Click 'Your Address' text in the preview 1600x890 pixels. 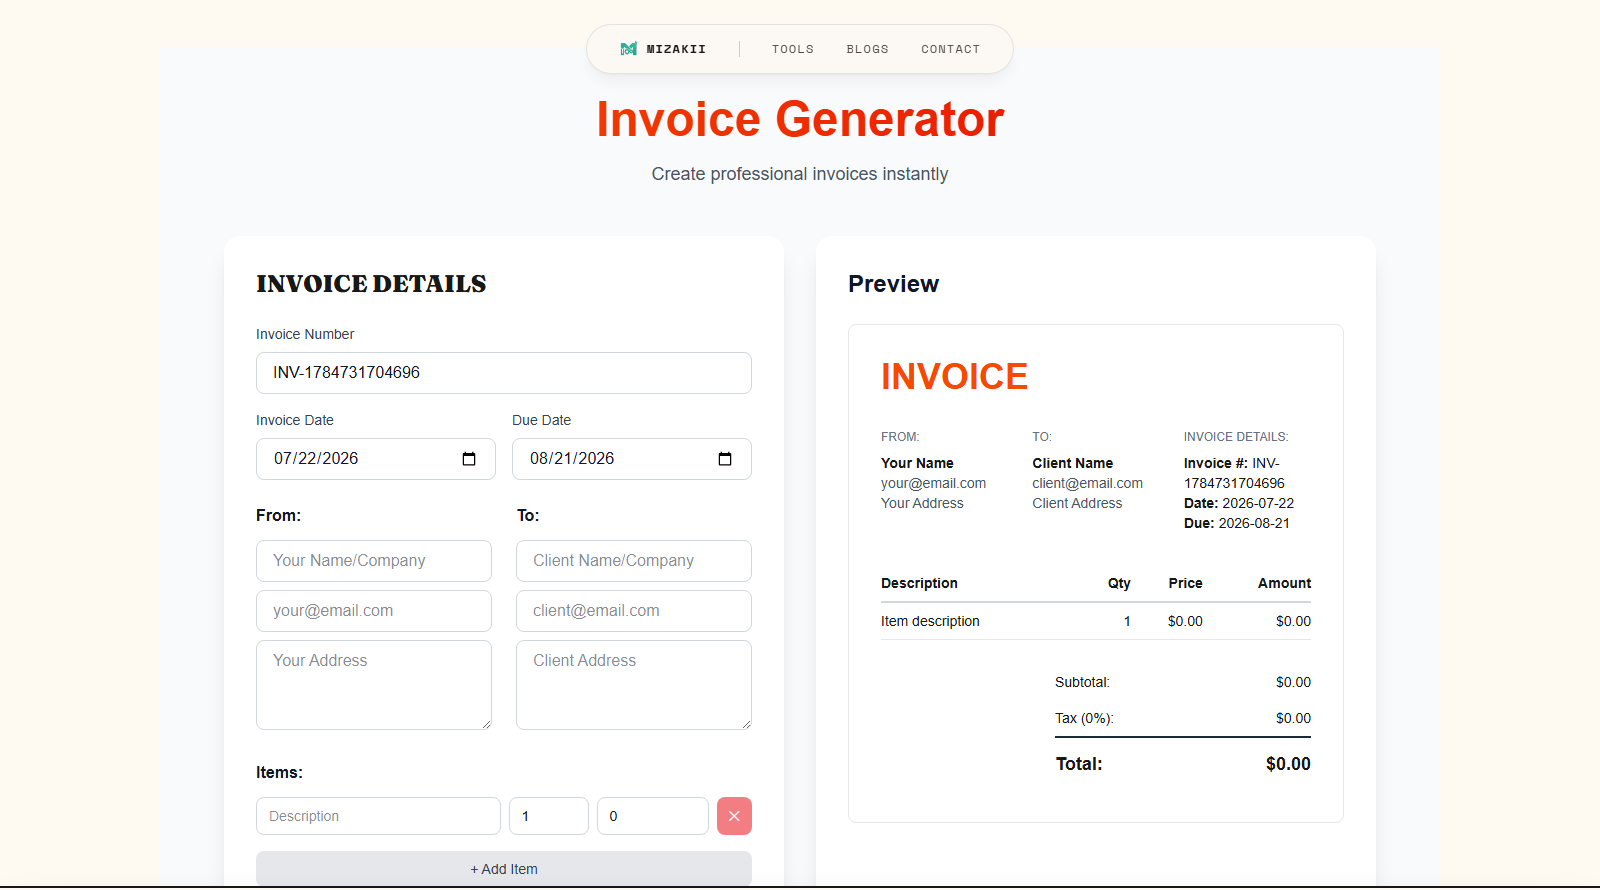coord(922,503)
